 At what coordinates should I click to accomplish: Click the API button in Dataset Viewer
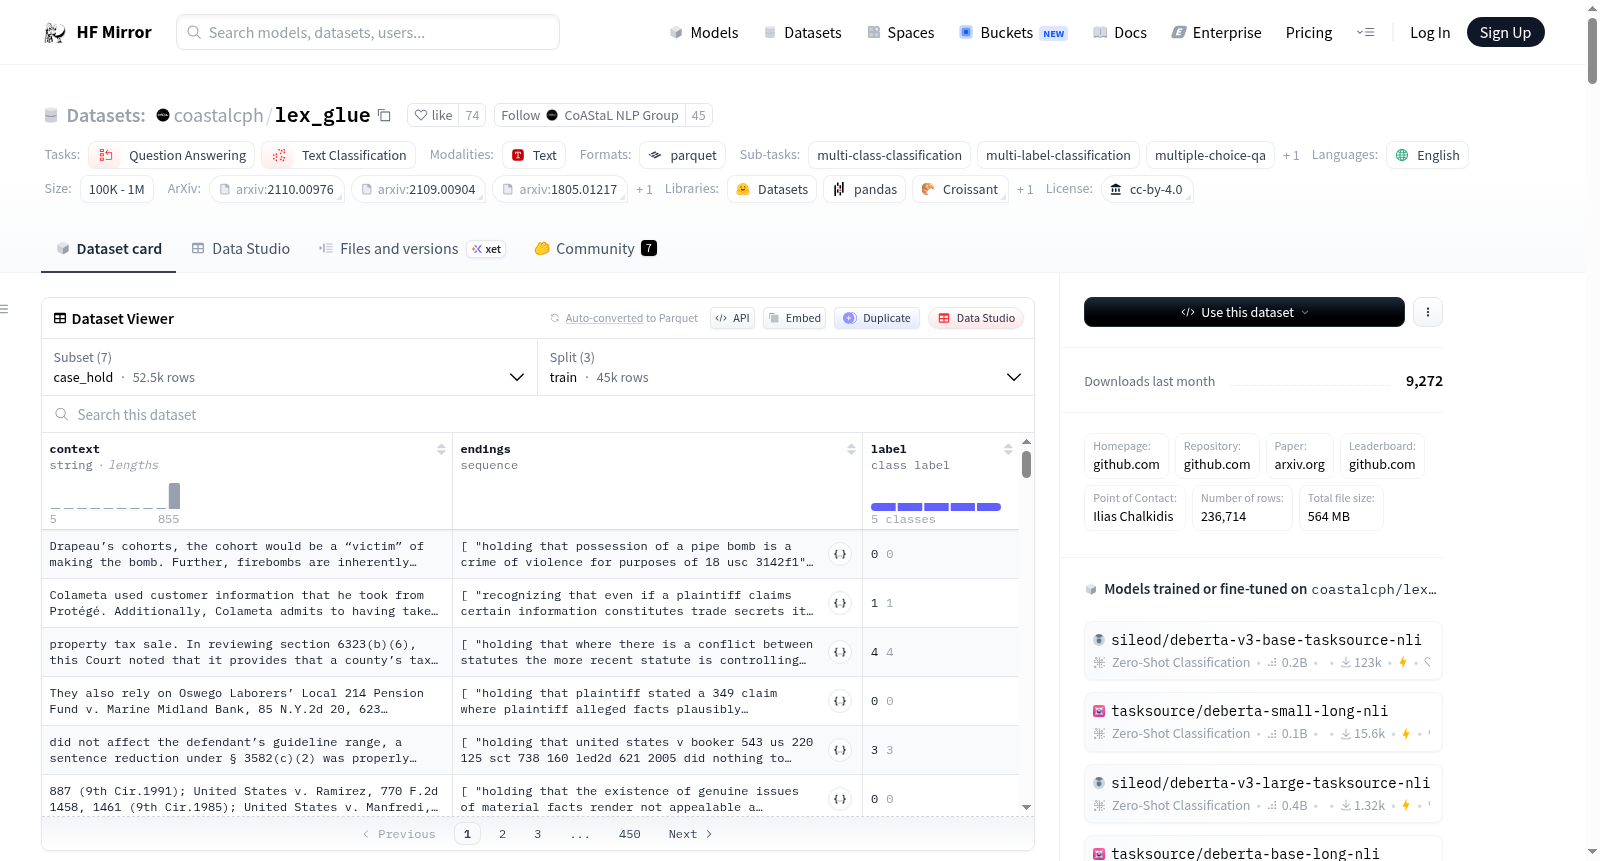pyautogui.click(x=732, y=318)
